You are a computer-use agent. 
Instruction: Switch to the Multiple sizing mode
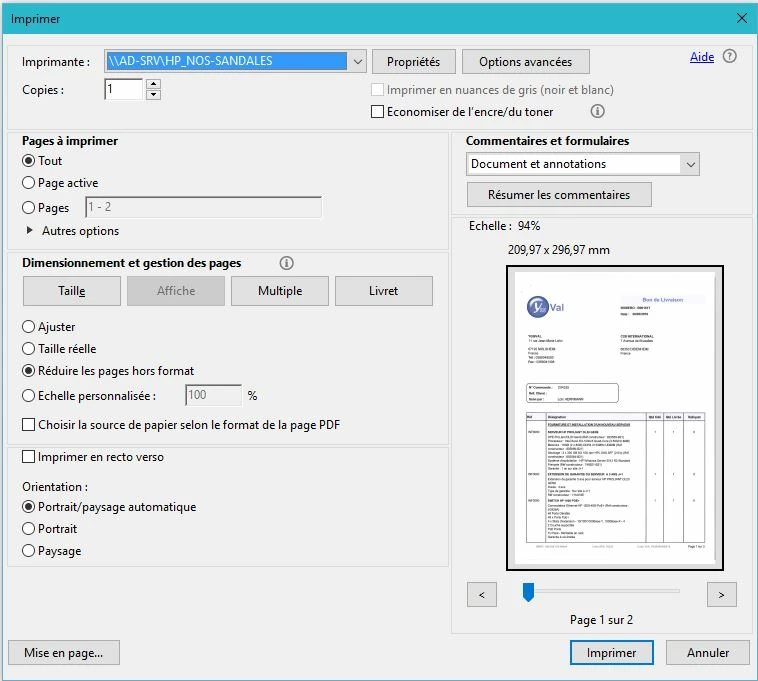tap(280, 291)
